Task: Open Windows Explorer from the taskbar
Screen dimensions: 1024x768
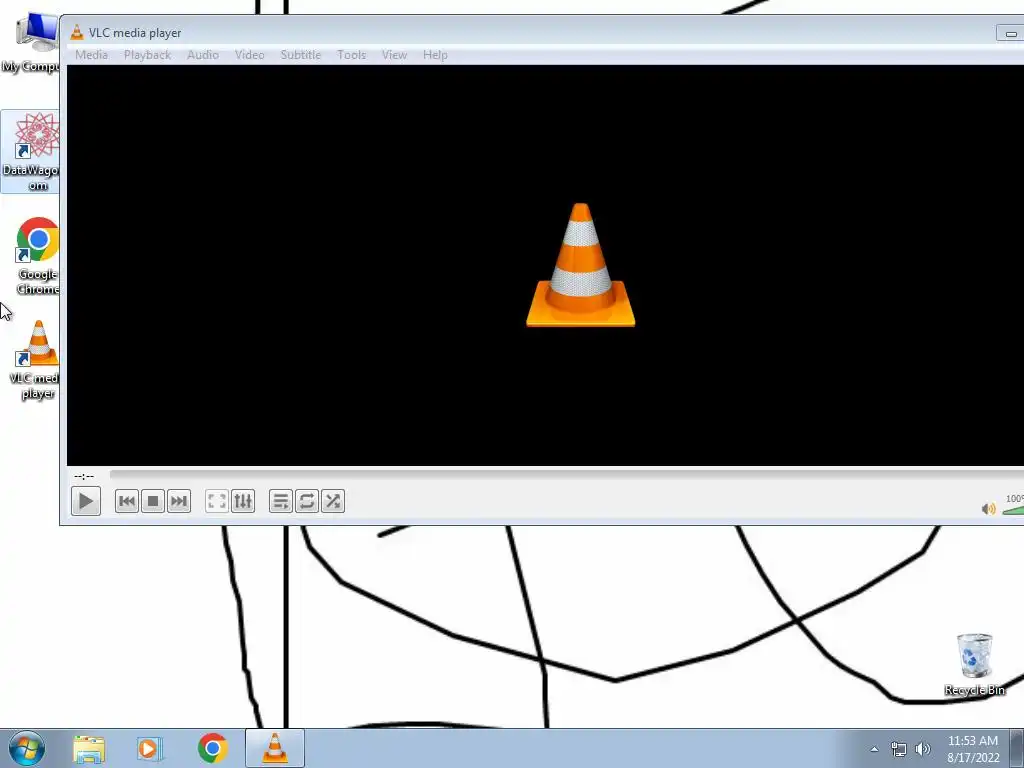Action: (x=89, y=748)
